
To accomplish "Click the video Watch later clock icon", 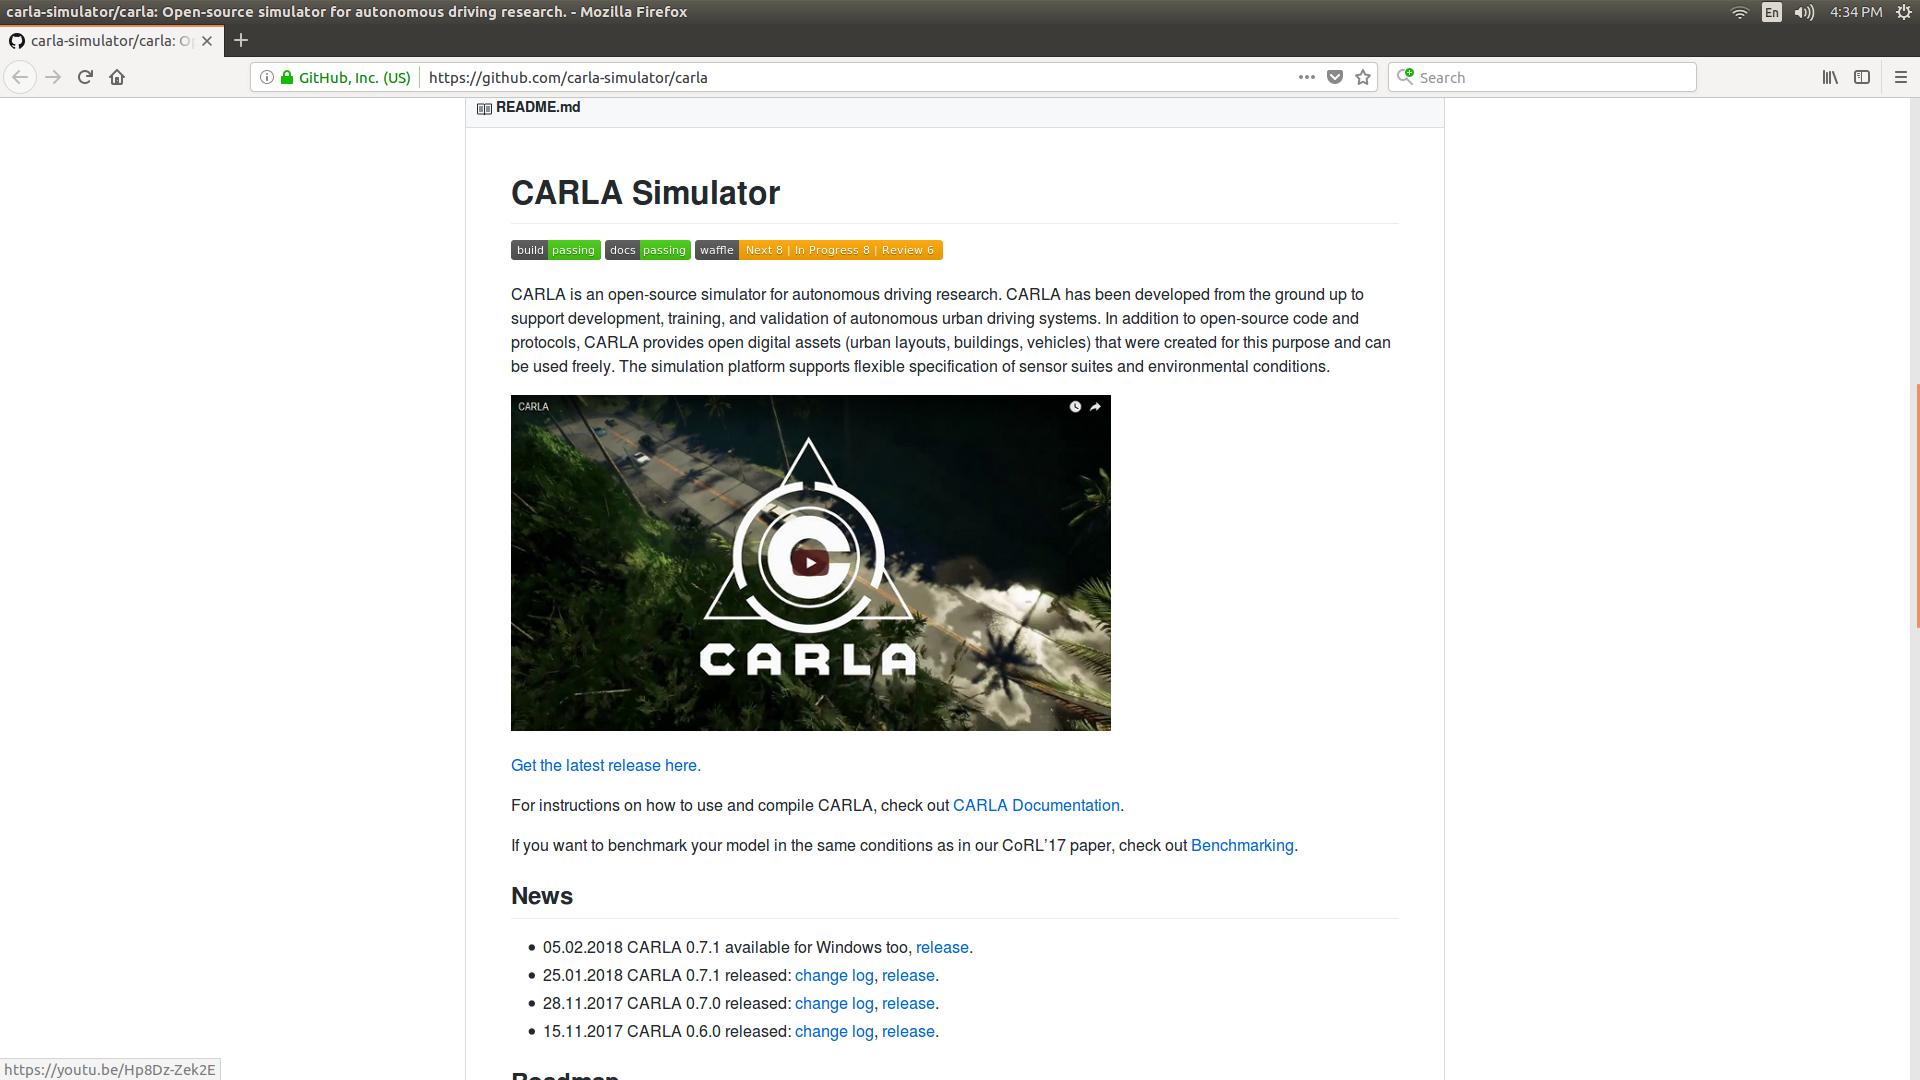I will [1075, 407].
